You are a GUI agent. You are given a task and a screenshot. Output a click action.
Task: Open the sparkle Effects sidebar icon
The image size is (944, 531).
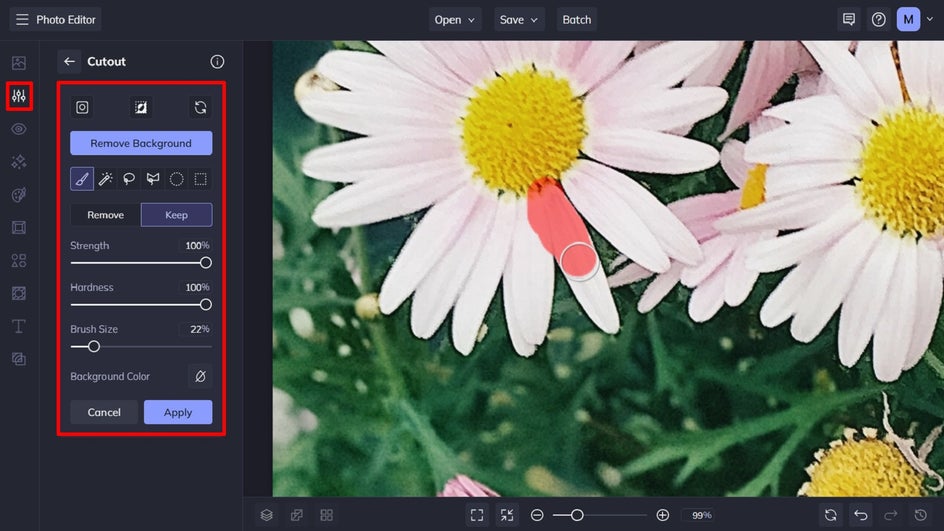pos(19,161)
